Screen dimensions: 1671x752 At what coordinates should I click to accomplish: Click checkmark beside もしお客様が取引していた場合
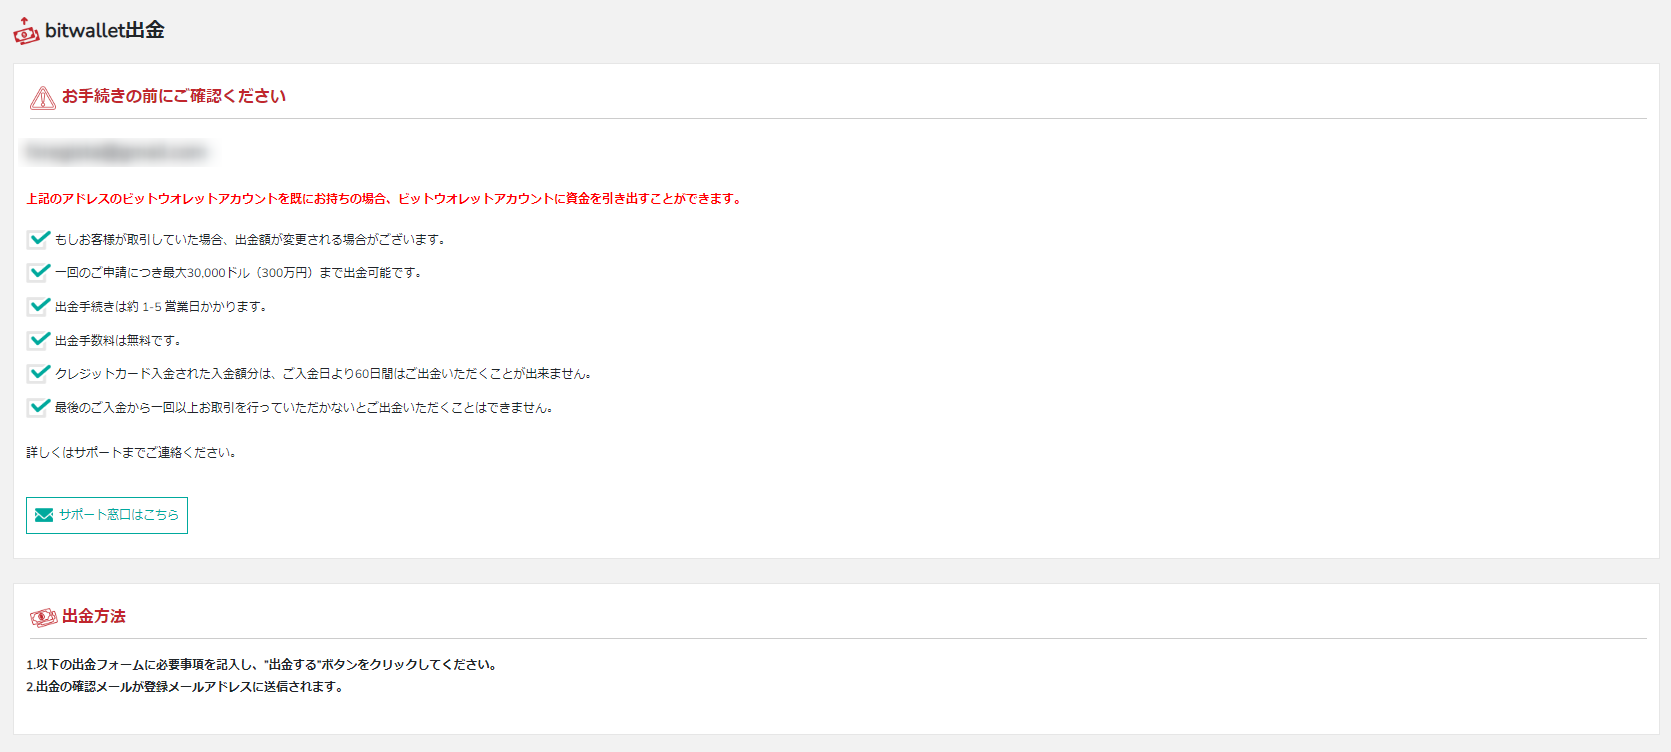38,239
